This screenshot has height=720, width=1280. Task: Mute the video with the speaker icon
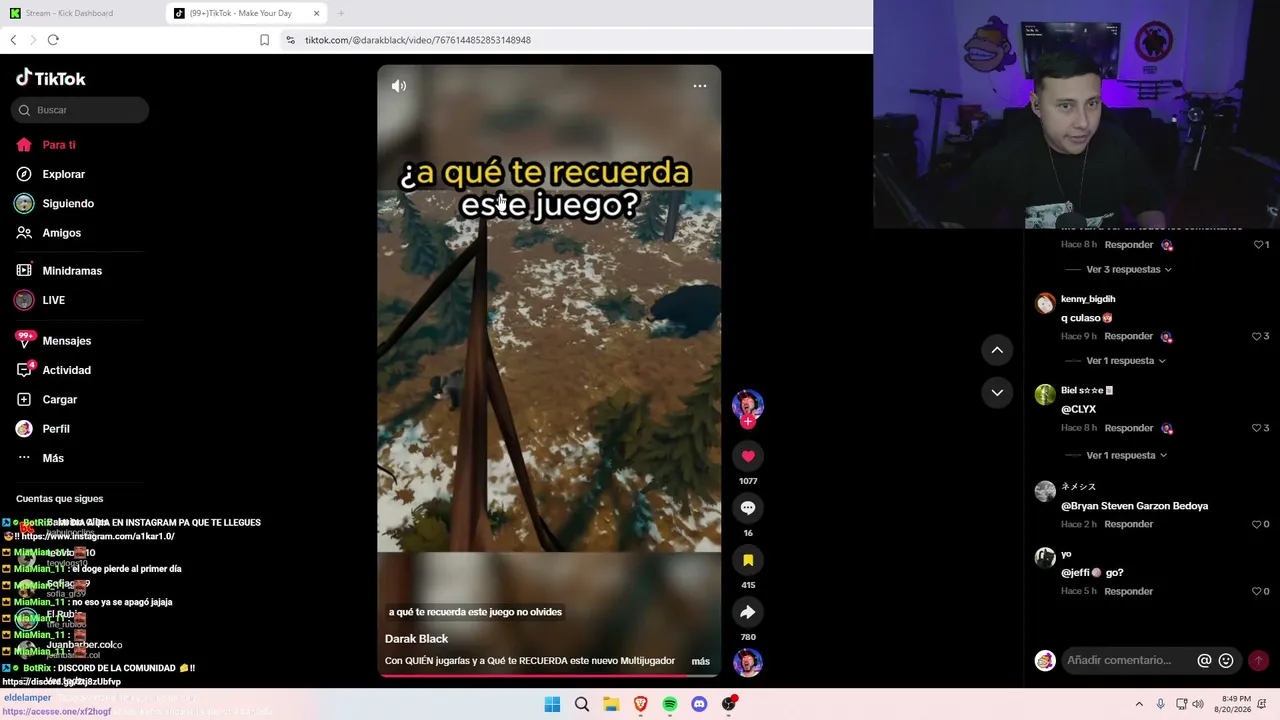point(399,86)
